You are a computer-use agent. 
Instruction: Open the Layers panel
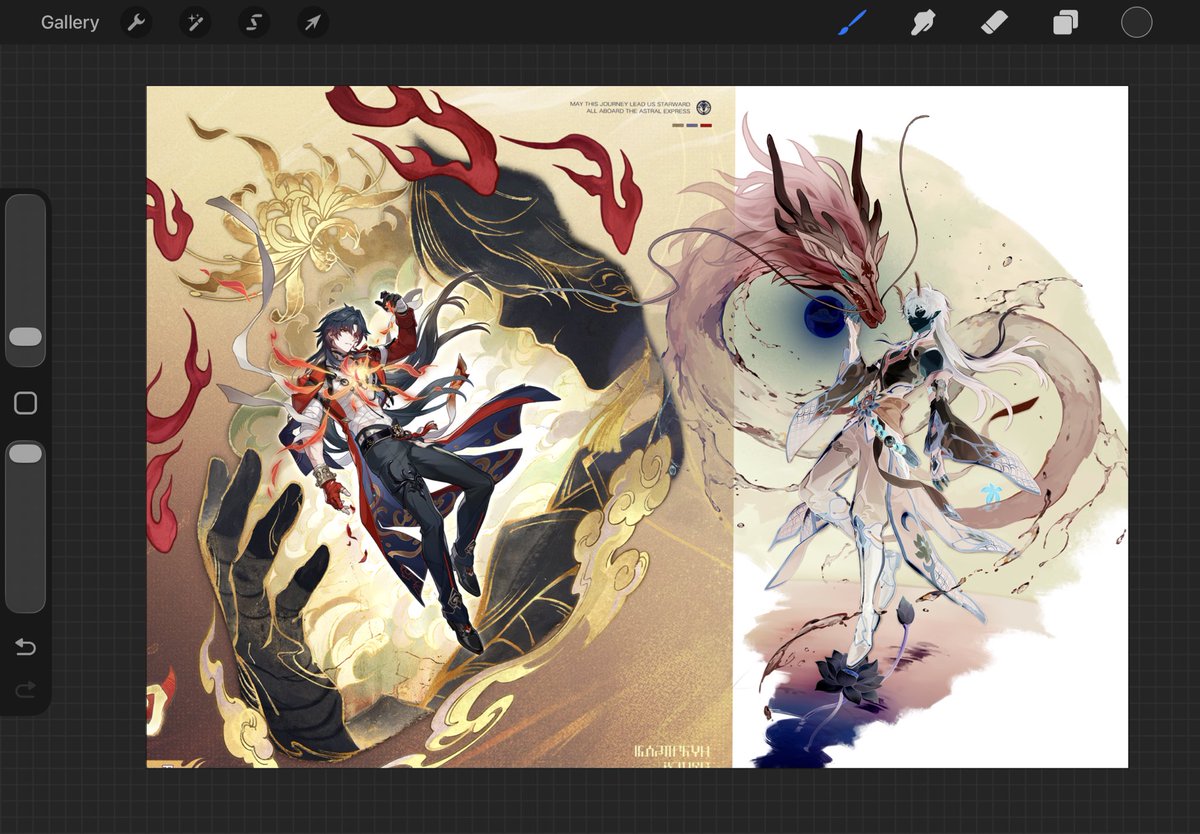point(1065,22)
